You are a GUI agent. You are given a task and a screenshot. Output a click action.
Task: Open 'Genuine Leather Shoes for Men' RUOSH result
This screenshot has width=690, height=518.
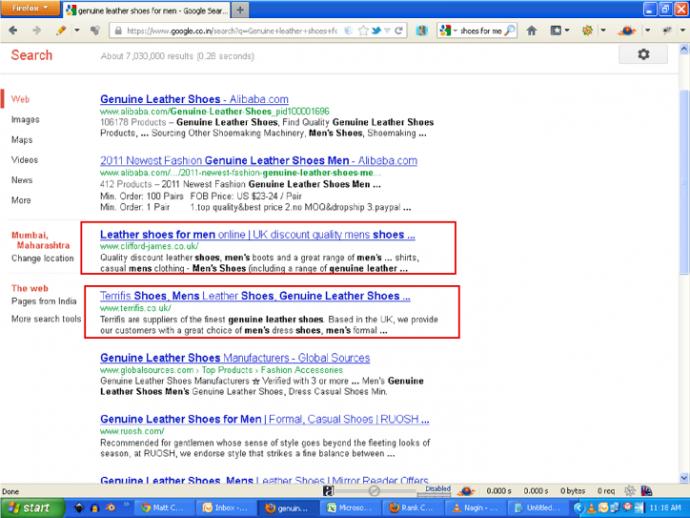[264, 419]
